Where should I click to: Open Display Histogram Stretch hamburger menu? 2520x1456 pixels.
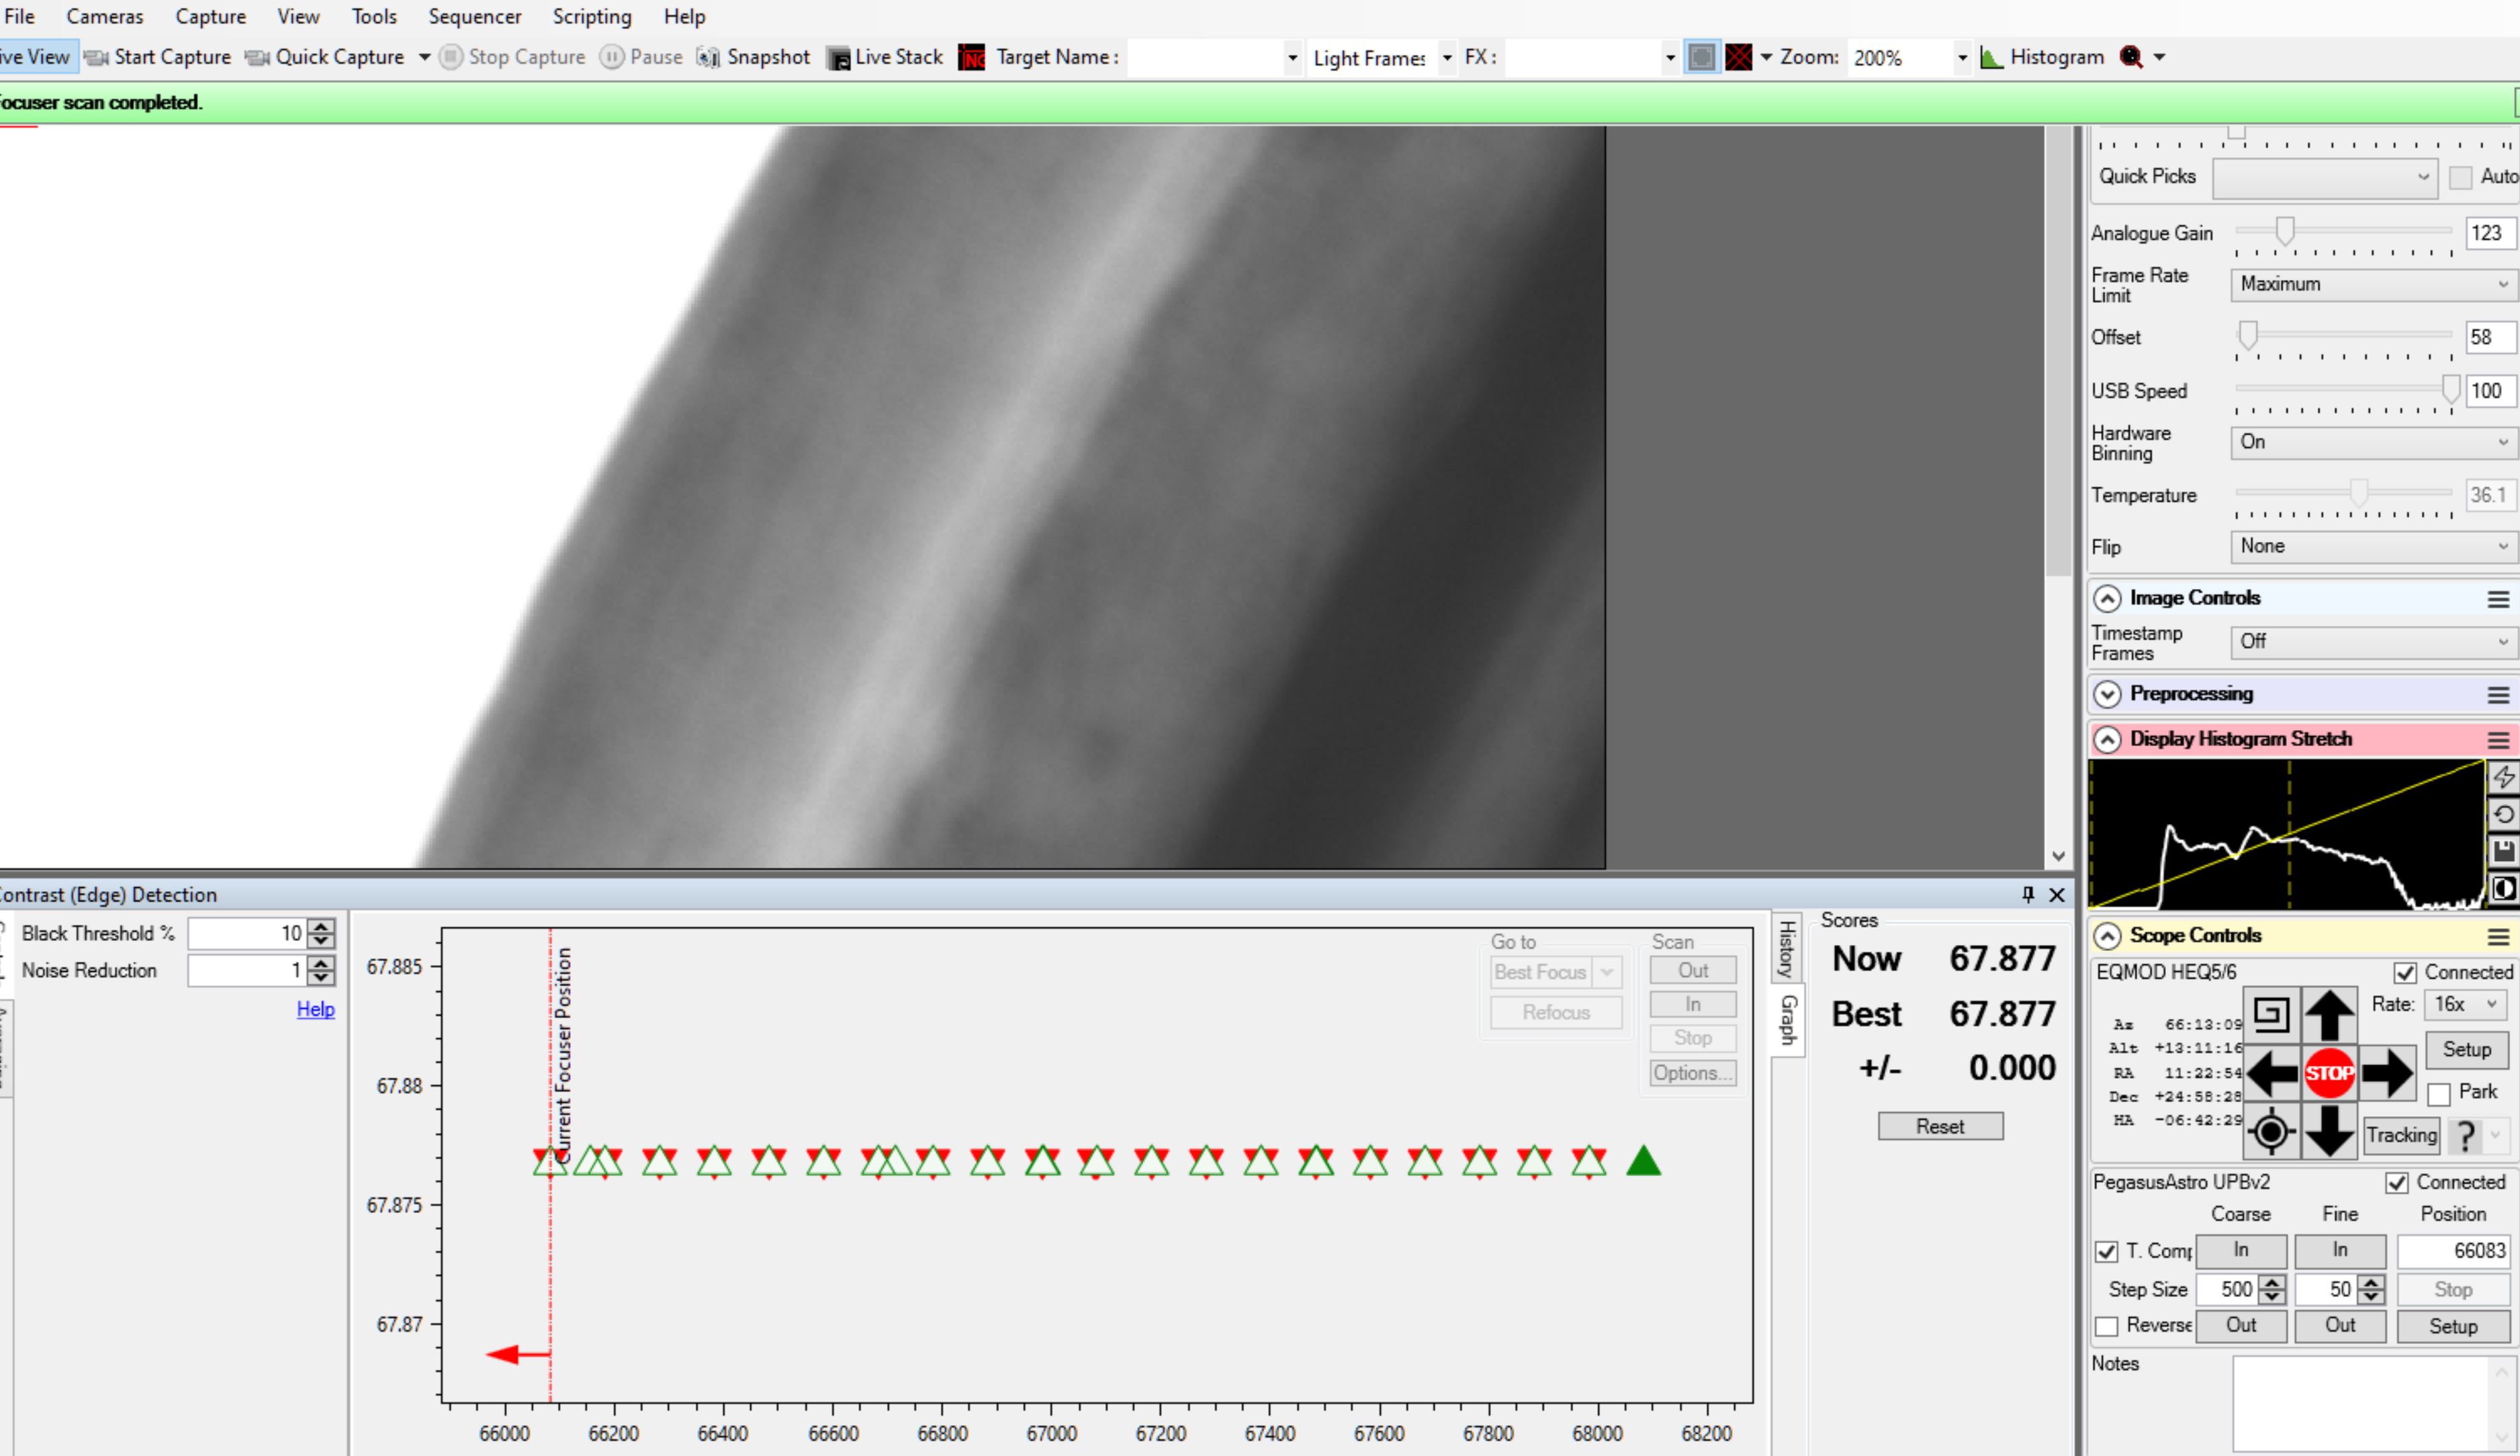[x=2498, y=740]
